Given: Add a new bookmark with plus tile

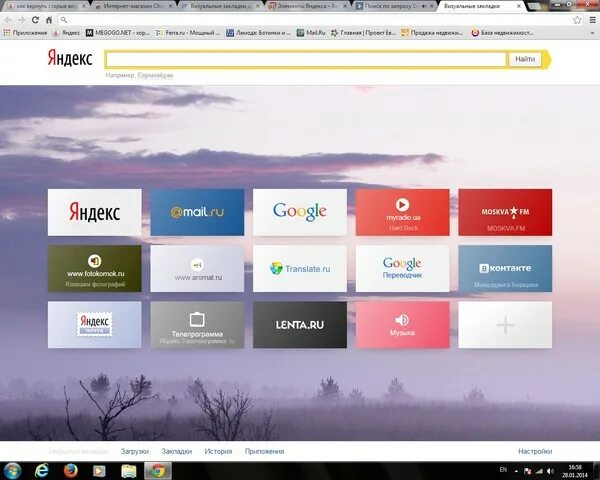Looking at the screenshot, I should (x=505, y=325).
